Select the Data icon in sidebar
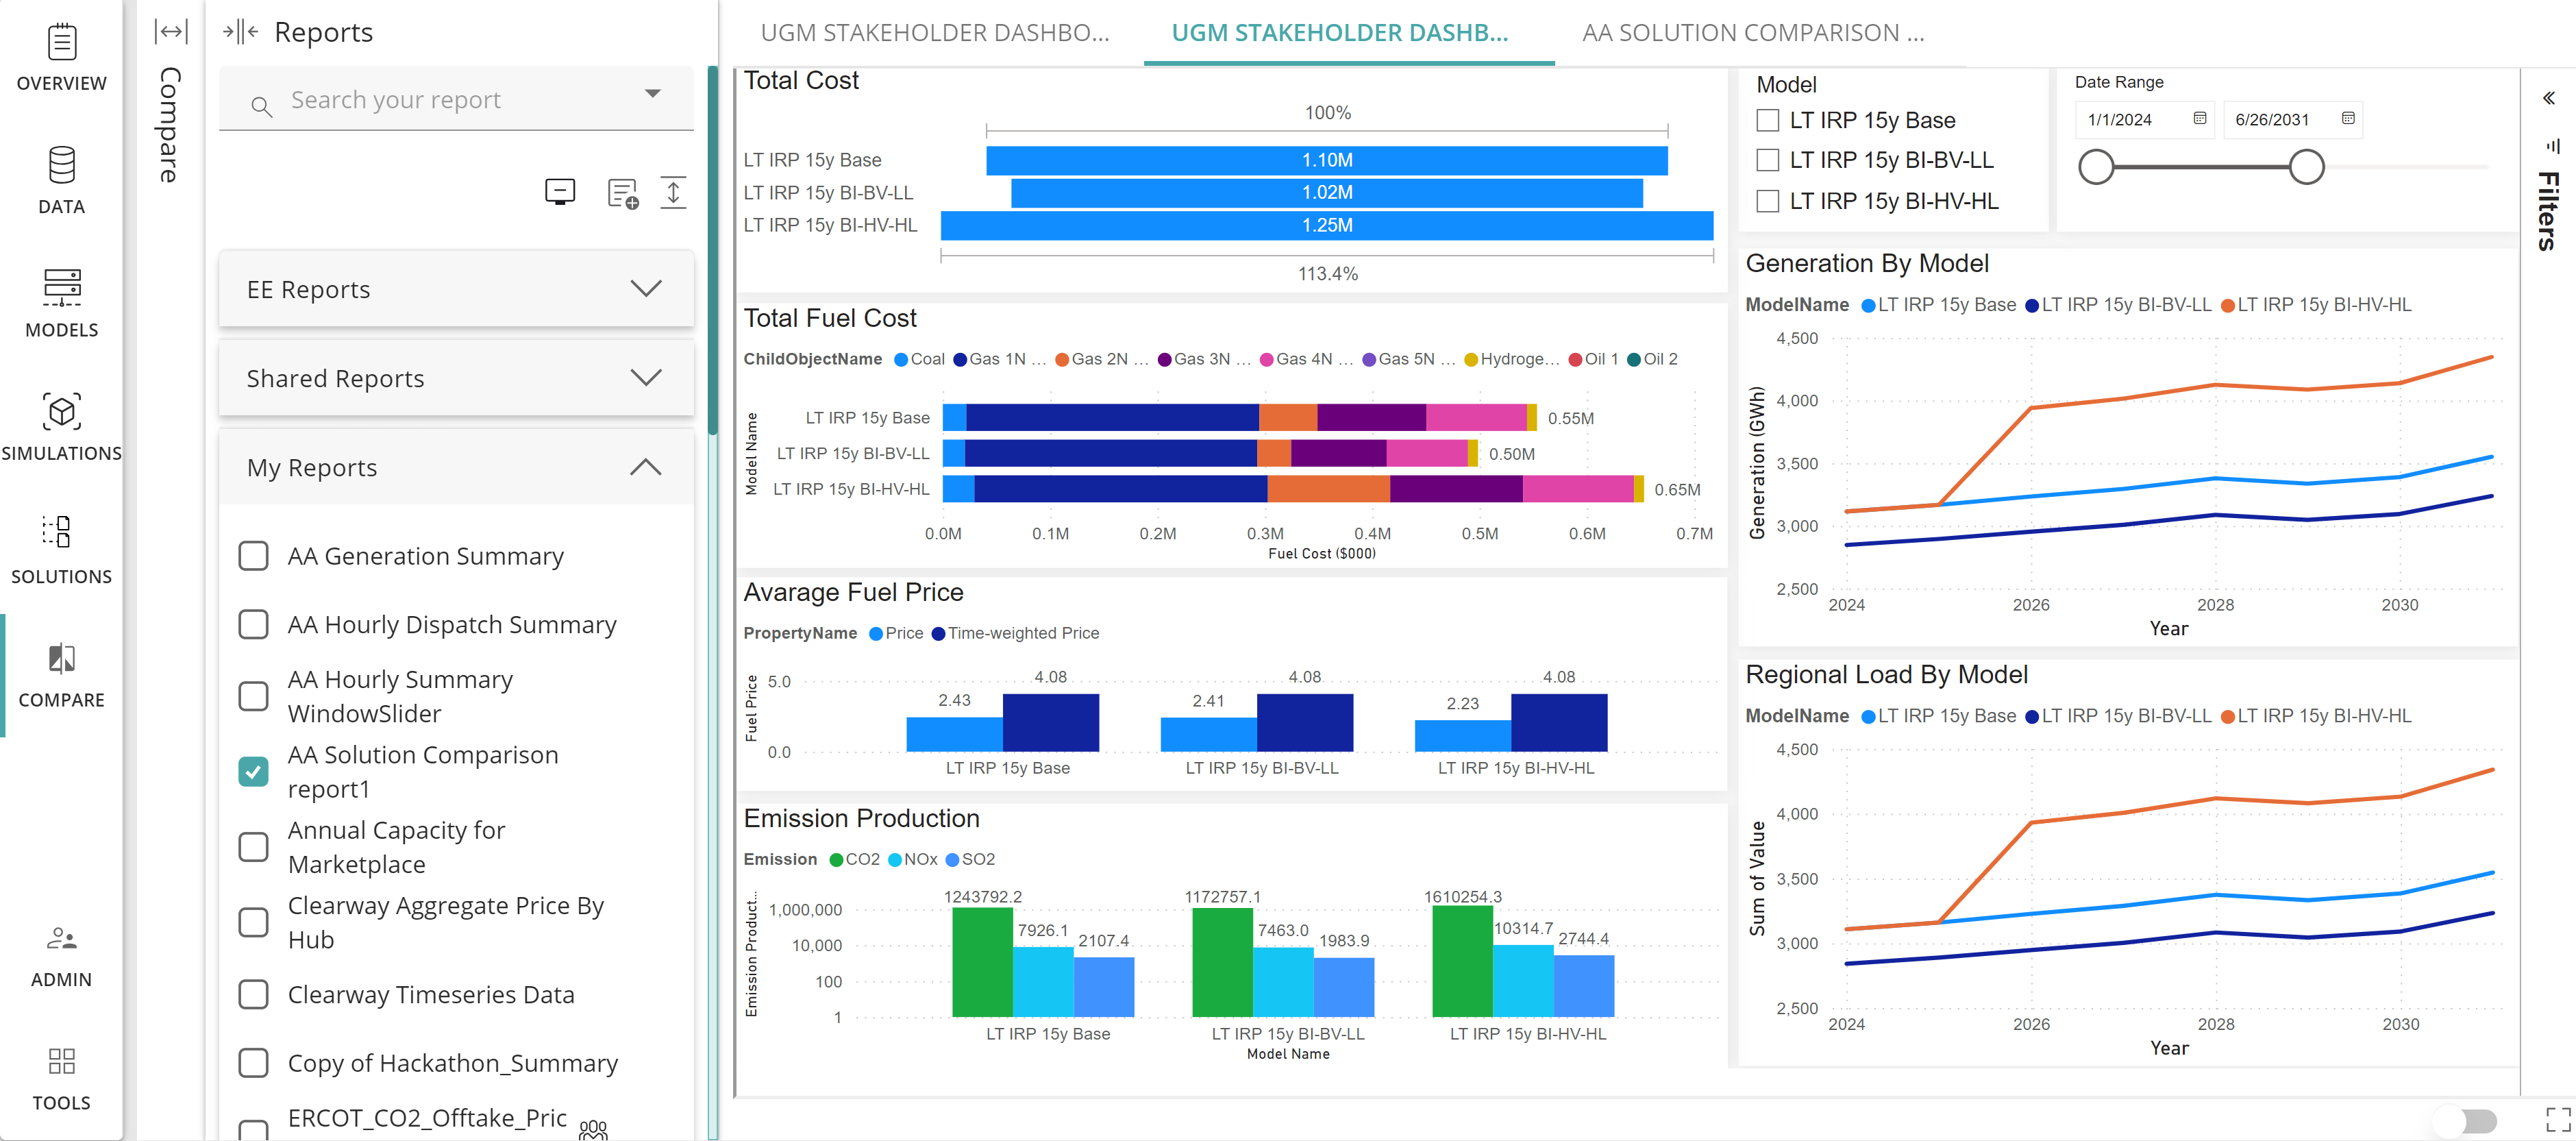This screenshot has width=2576, height=1141. click(x=61, y=180)
